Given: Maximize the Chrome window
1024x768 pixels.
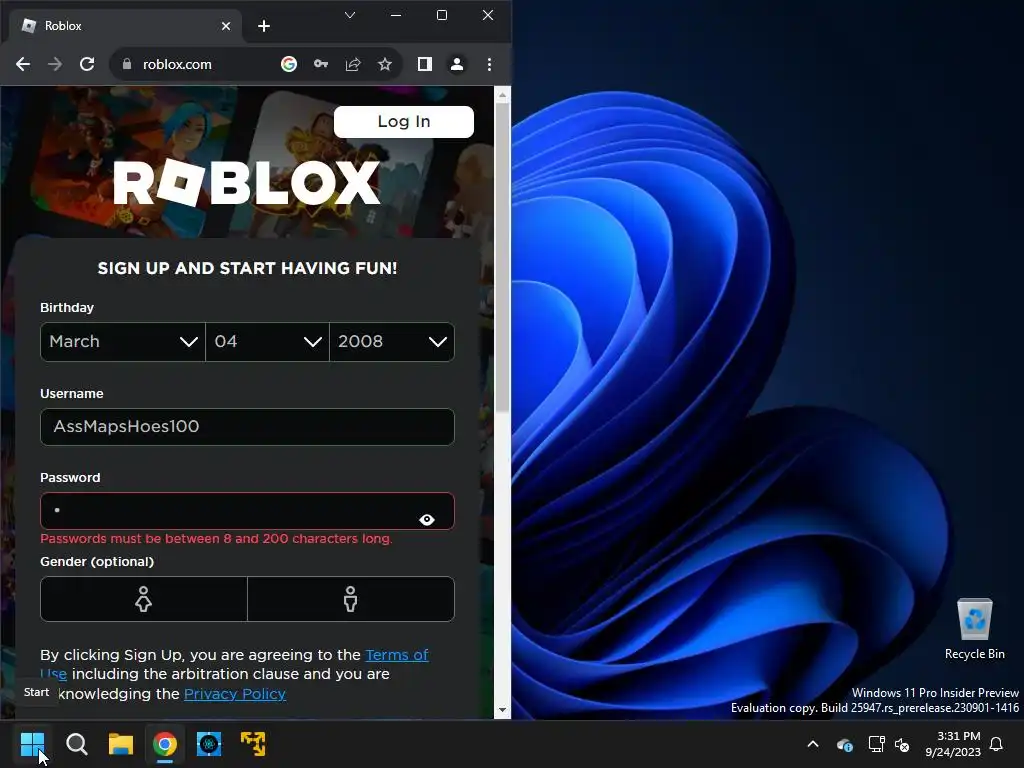Looking at the screenshot, I should coord(442,15).
